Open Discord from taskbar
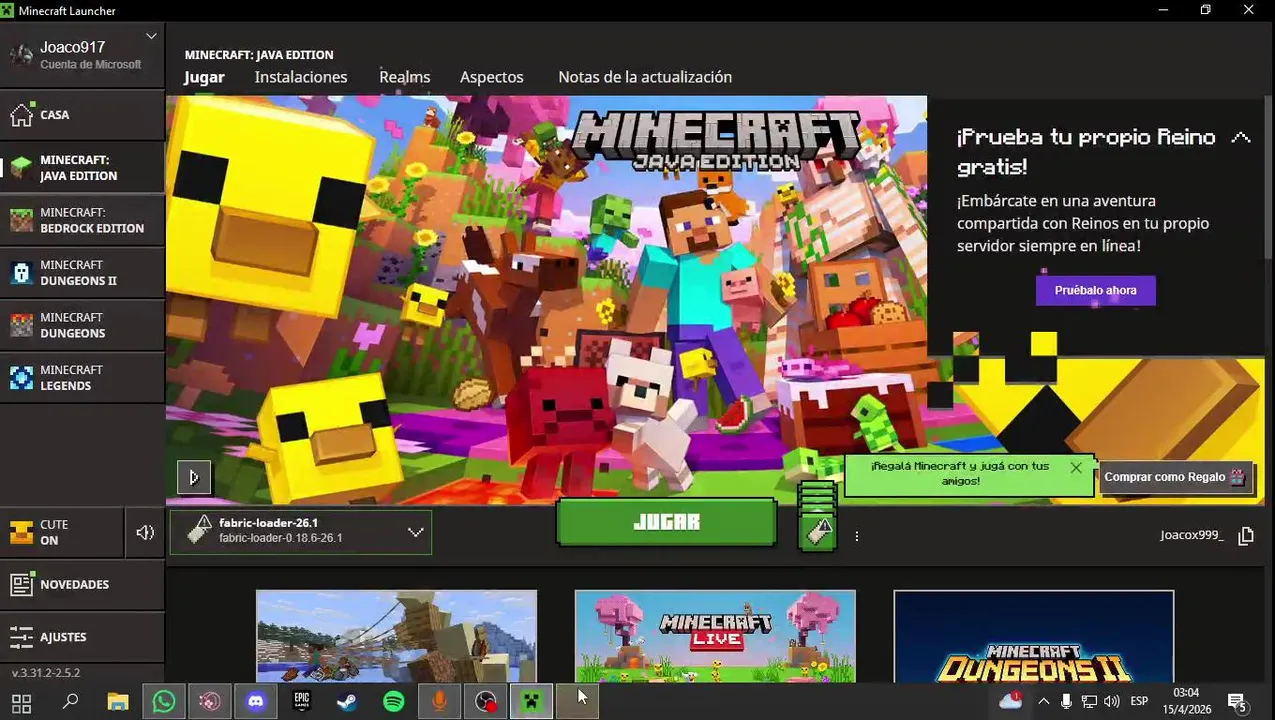Viewport: 1275px width, 720px height. point(255,702)
